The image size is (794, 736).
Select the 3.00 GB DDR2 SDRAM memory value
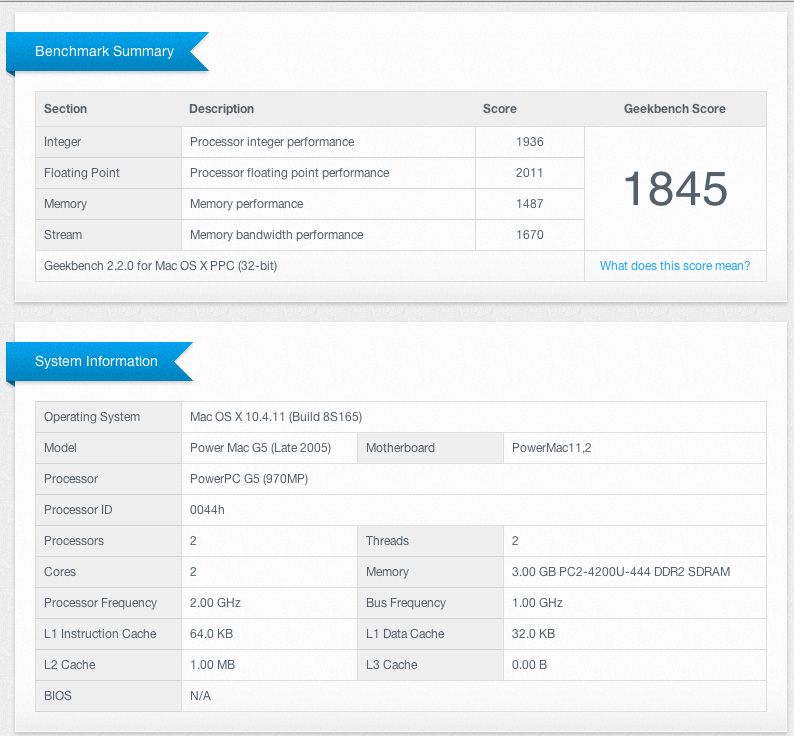click(x=620, y=572)
